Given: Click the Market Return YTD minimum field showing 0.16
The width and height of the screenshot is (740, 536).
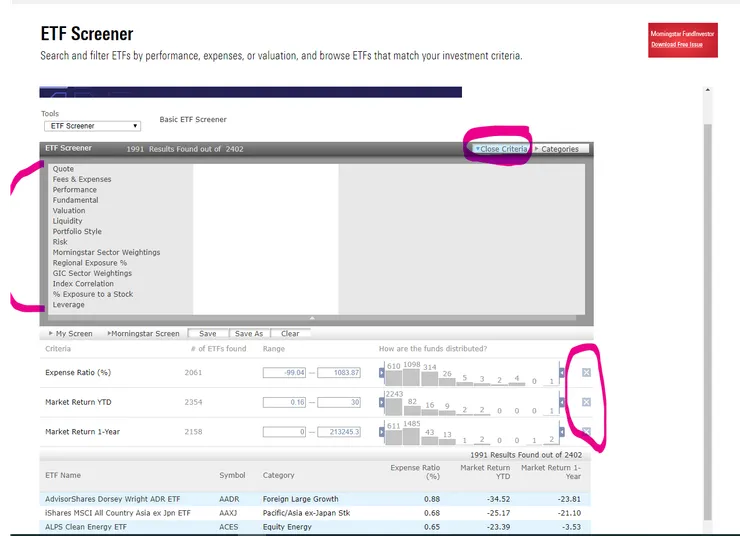Looking at the screenshot, I should [x=284, y=402].
